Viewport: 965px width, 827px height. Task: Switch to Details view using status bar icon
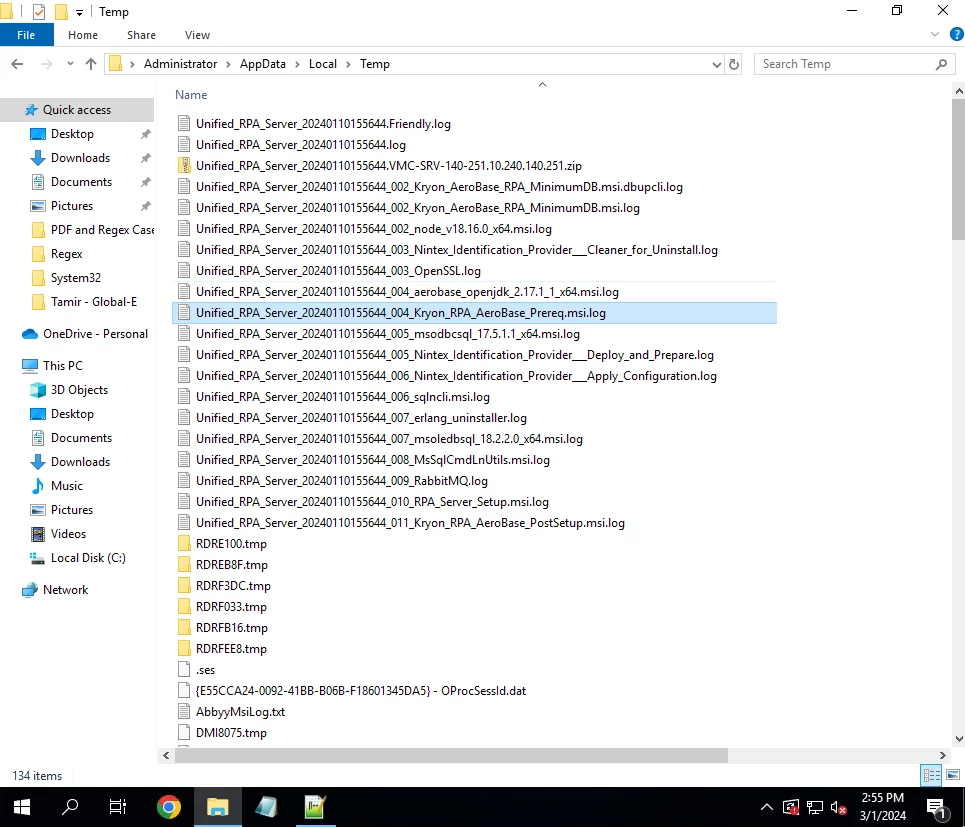[x=931, y=775]
